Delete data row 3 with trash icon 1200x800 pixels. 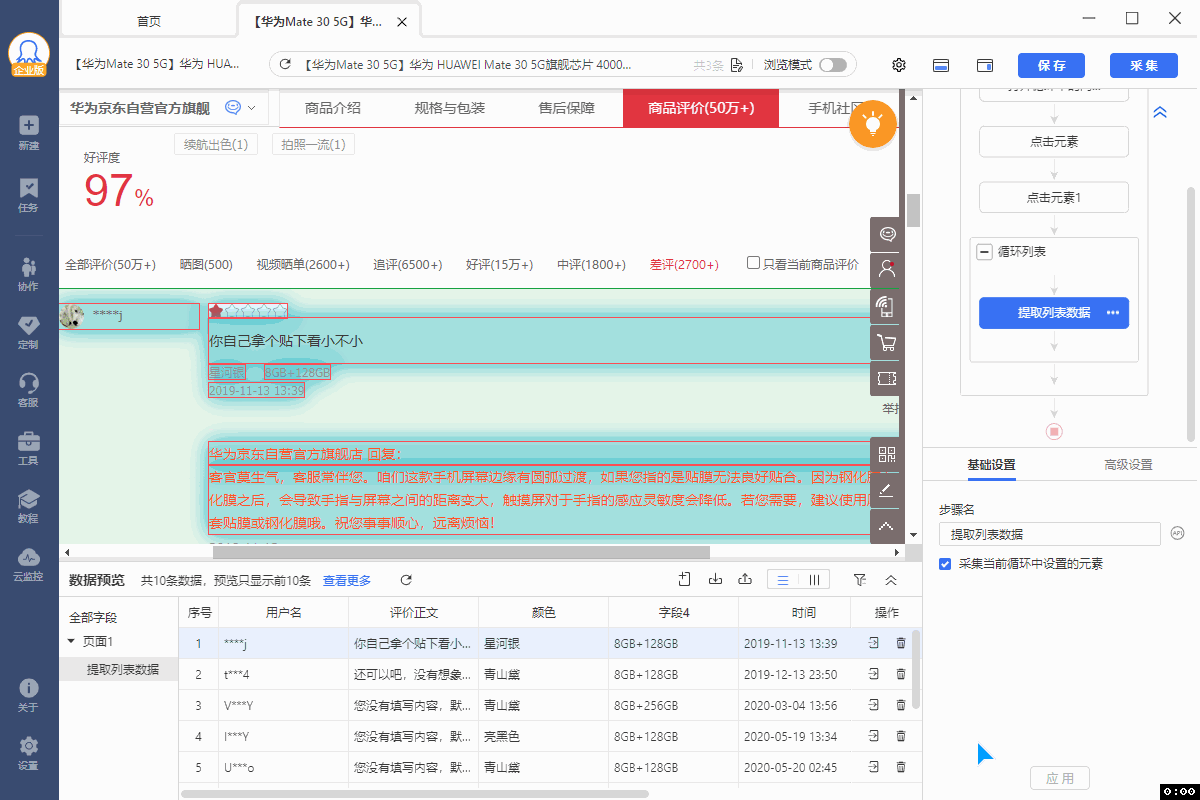901,706
